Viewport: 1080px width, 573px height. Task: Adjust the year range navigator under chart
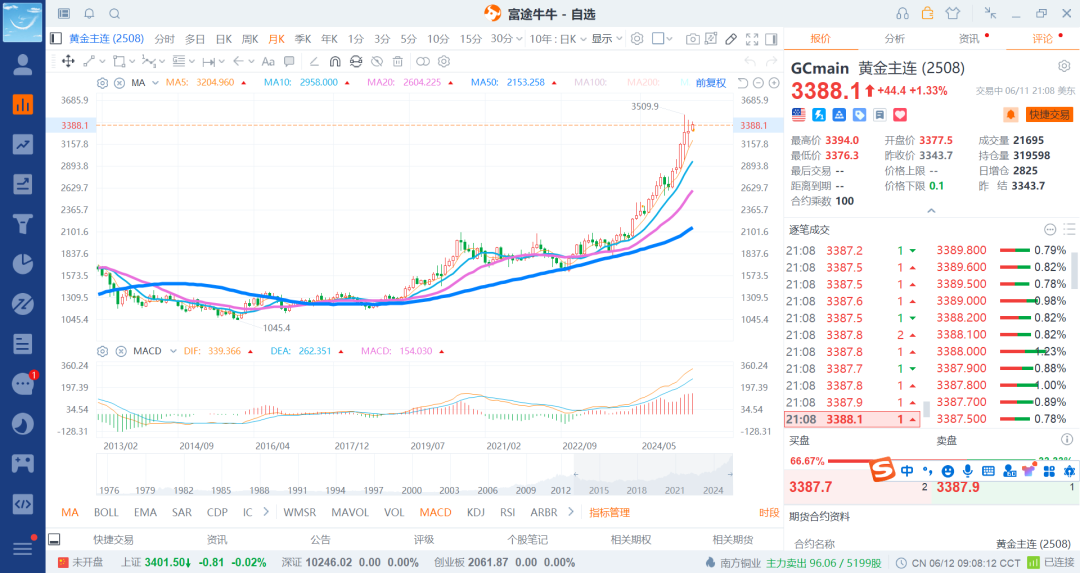coord(415,475)
